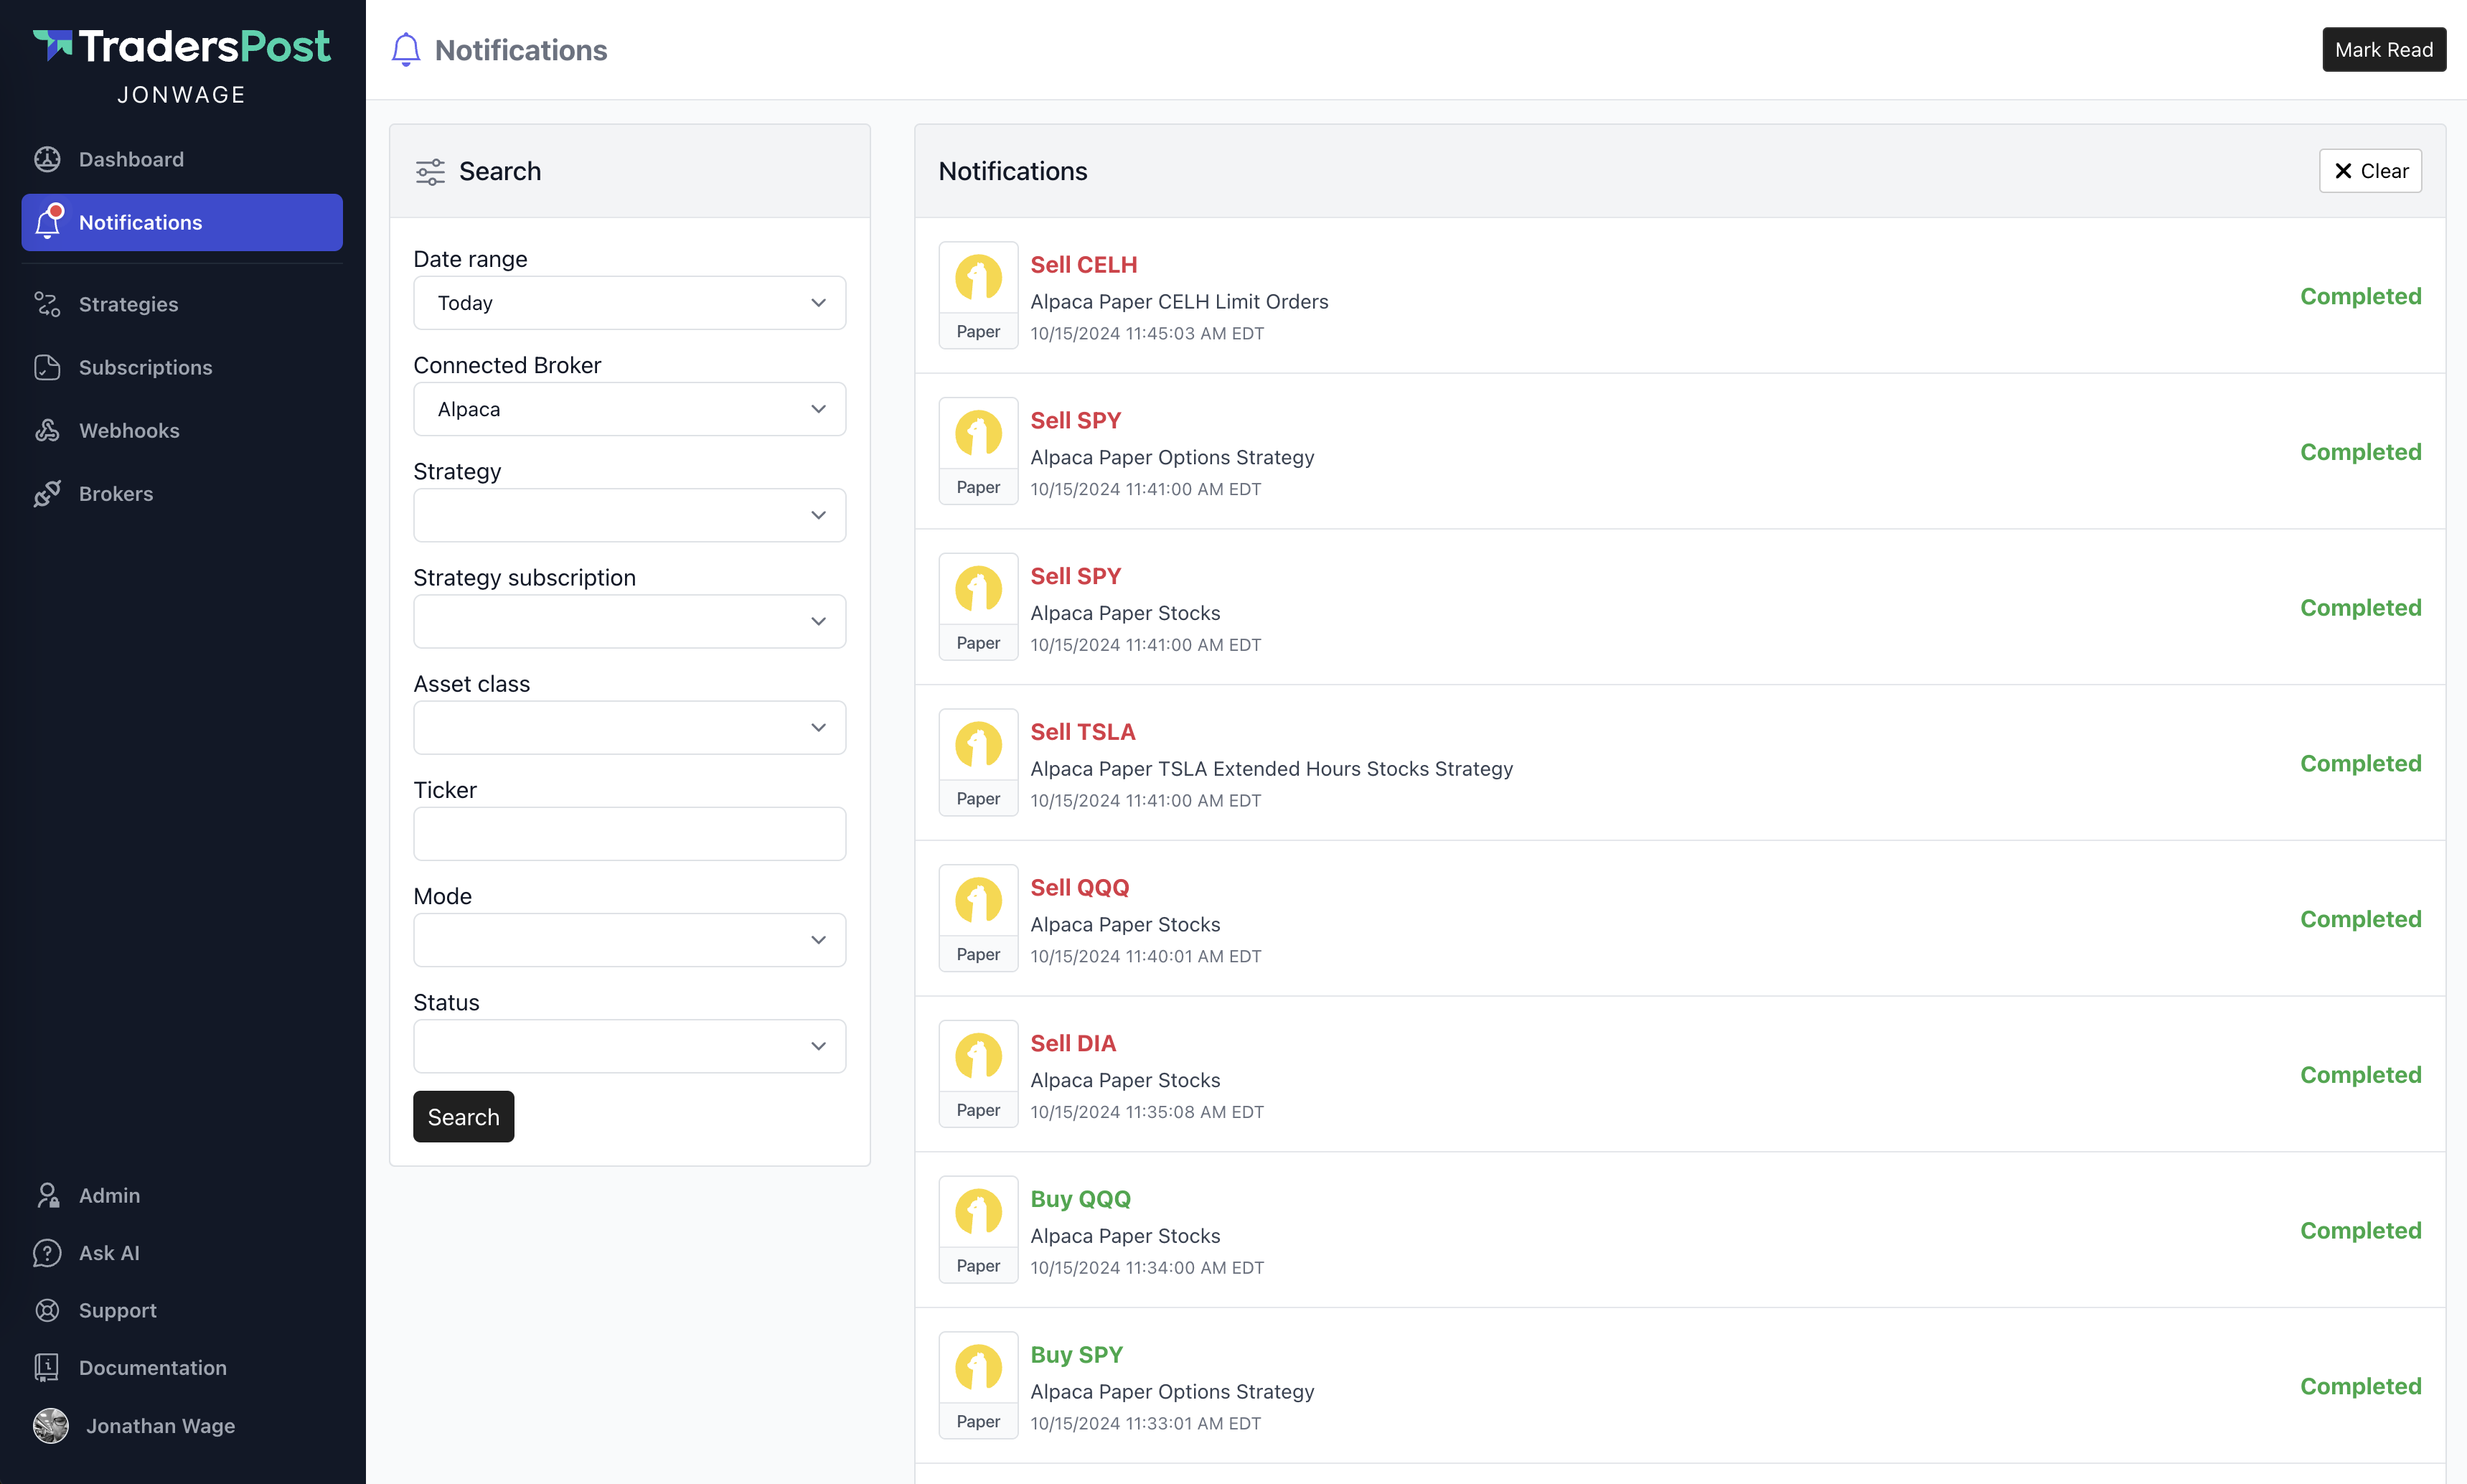Open the Date range dropdown set to Today
The width and height of the screenshot is (2467, 1484).
coord(630,303)
